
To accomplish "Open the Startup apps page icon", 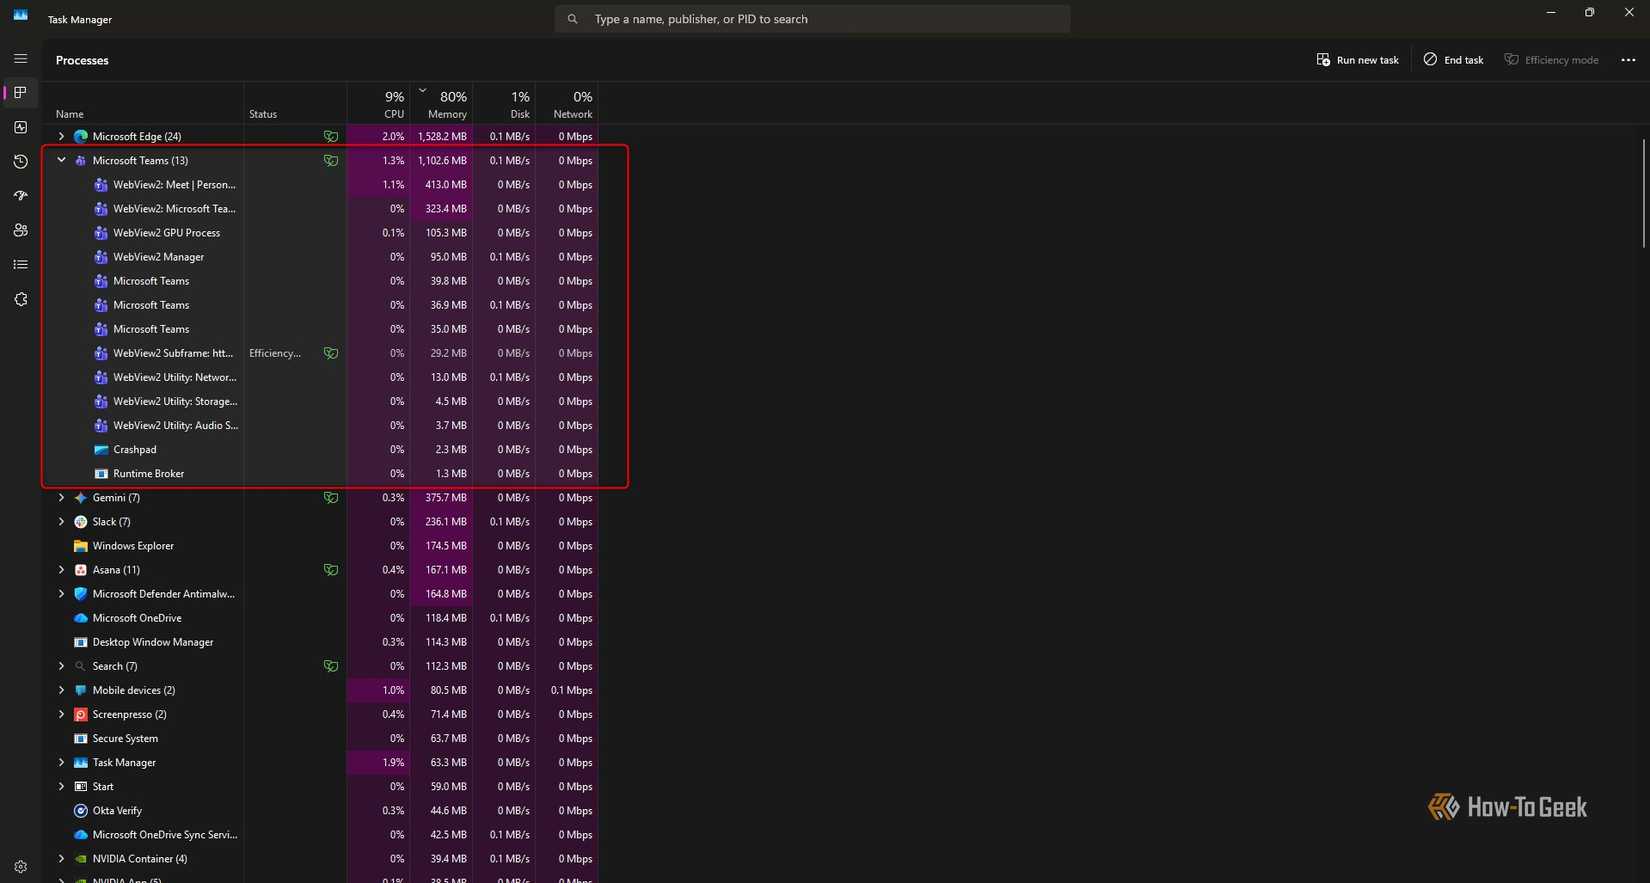I will pyautogui.click(x=20, y=196).
